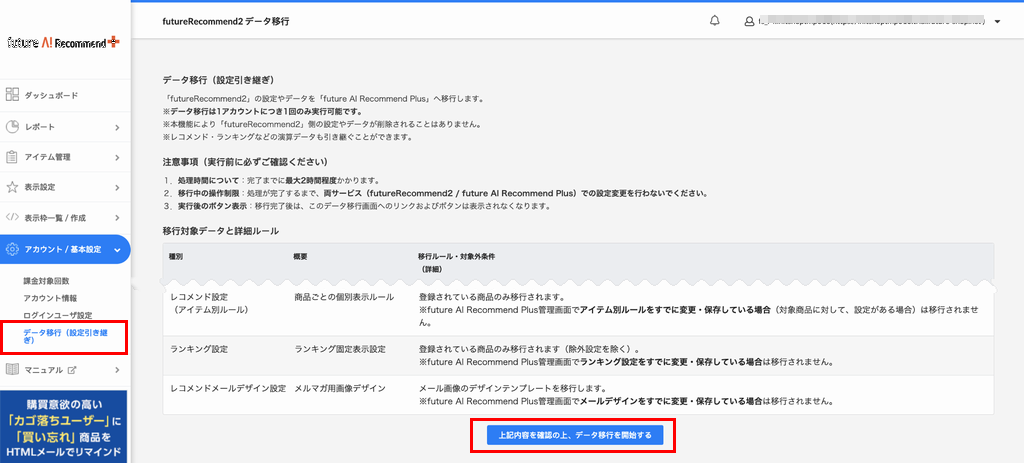
Task: Expand the 表示枠一覧 / 作成 chevron
Action: tap(117, 218)
